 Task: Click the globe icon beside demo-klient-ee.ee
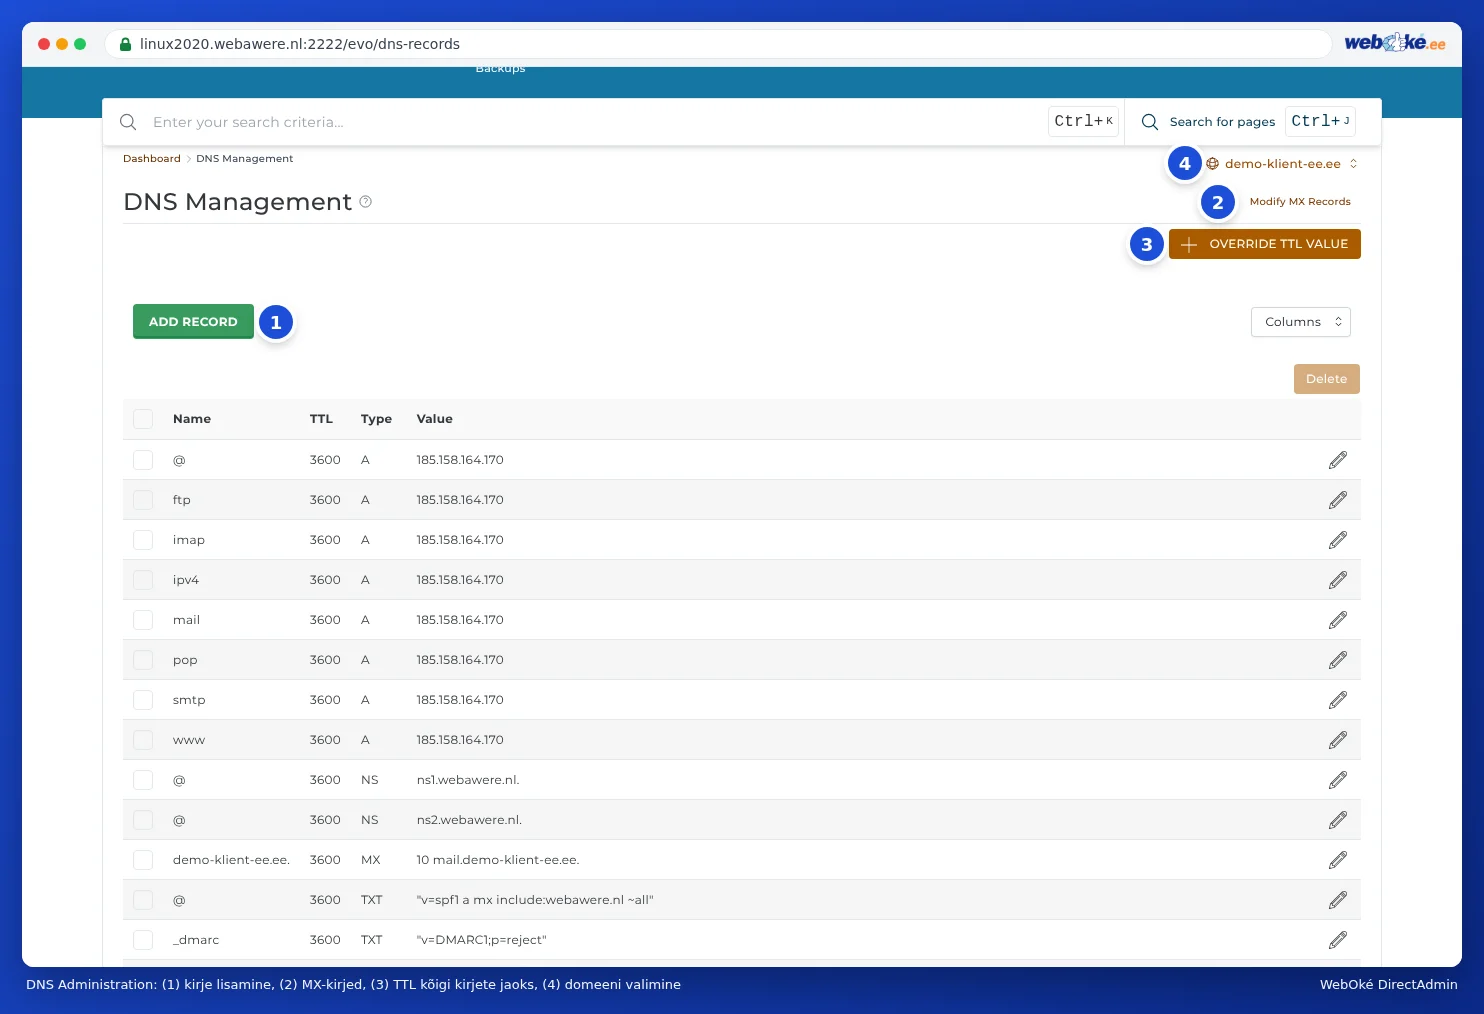pos(1212,164)
